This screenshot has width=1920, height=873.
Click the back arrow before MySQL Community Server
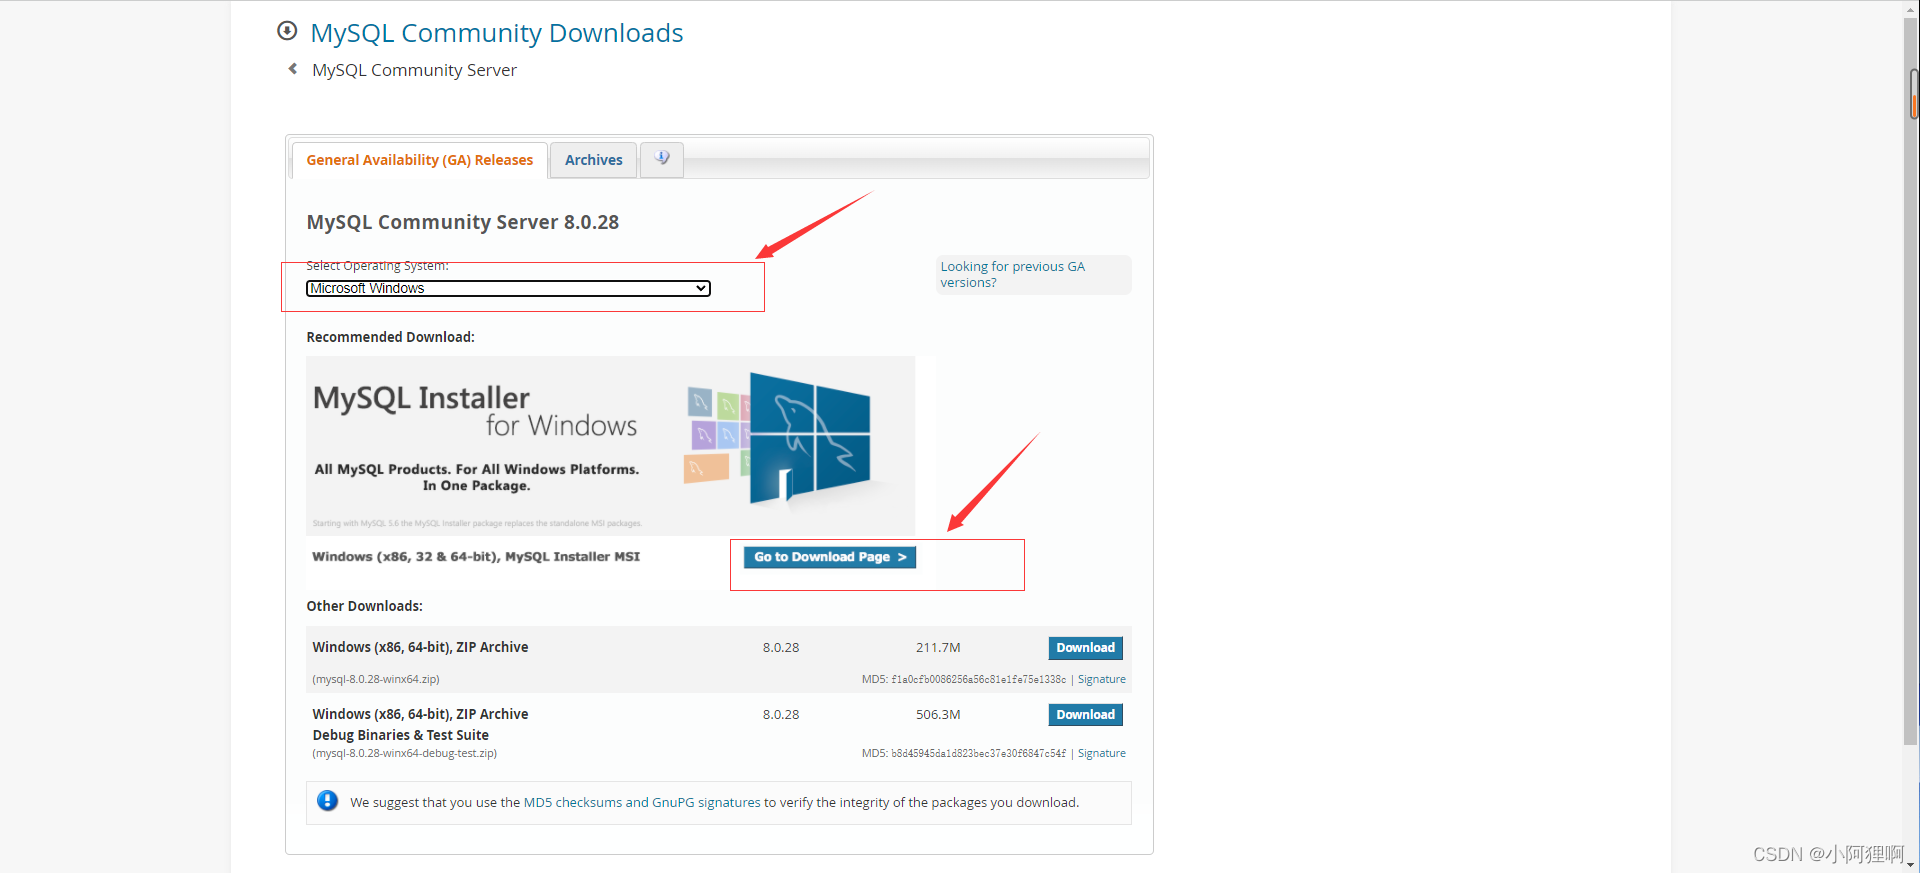point(293,69)
